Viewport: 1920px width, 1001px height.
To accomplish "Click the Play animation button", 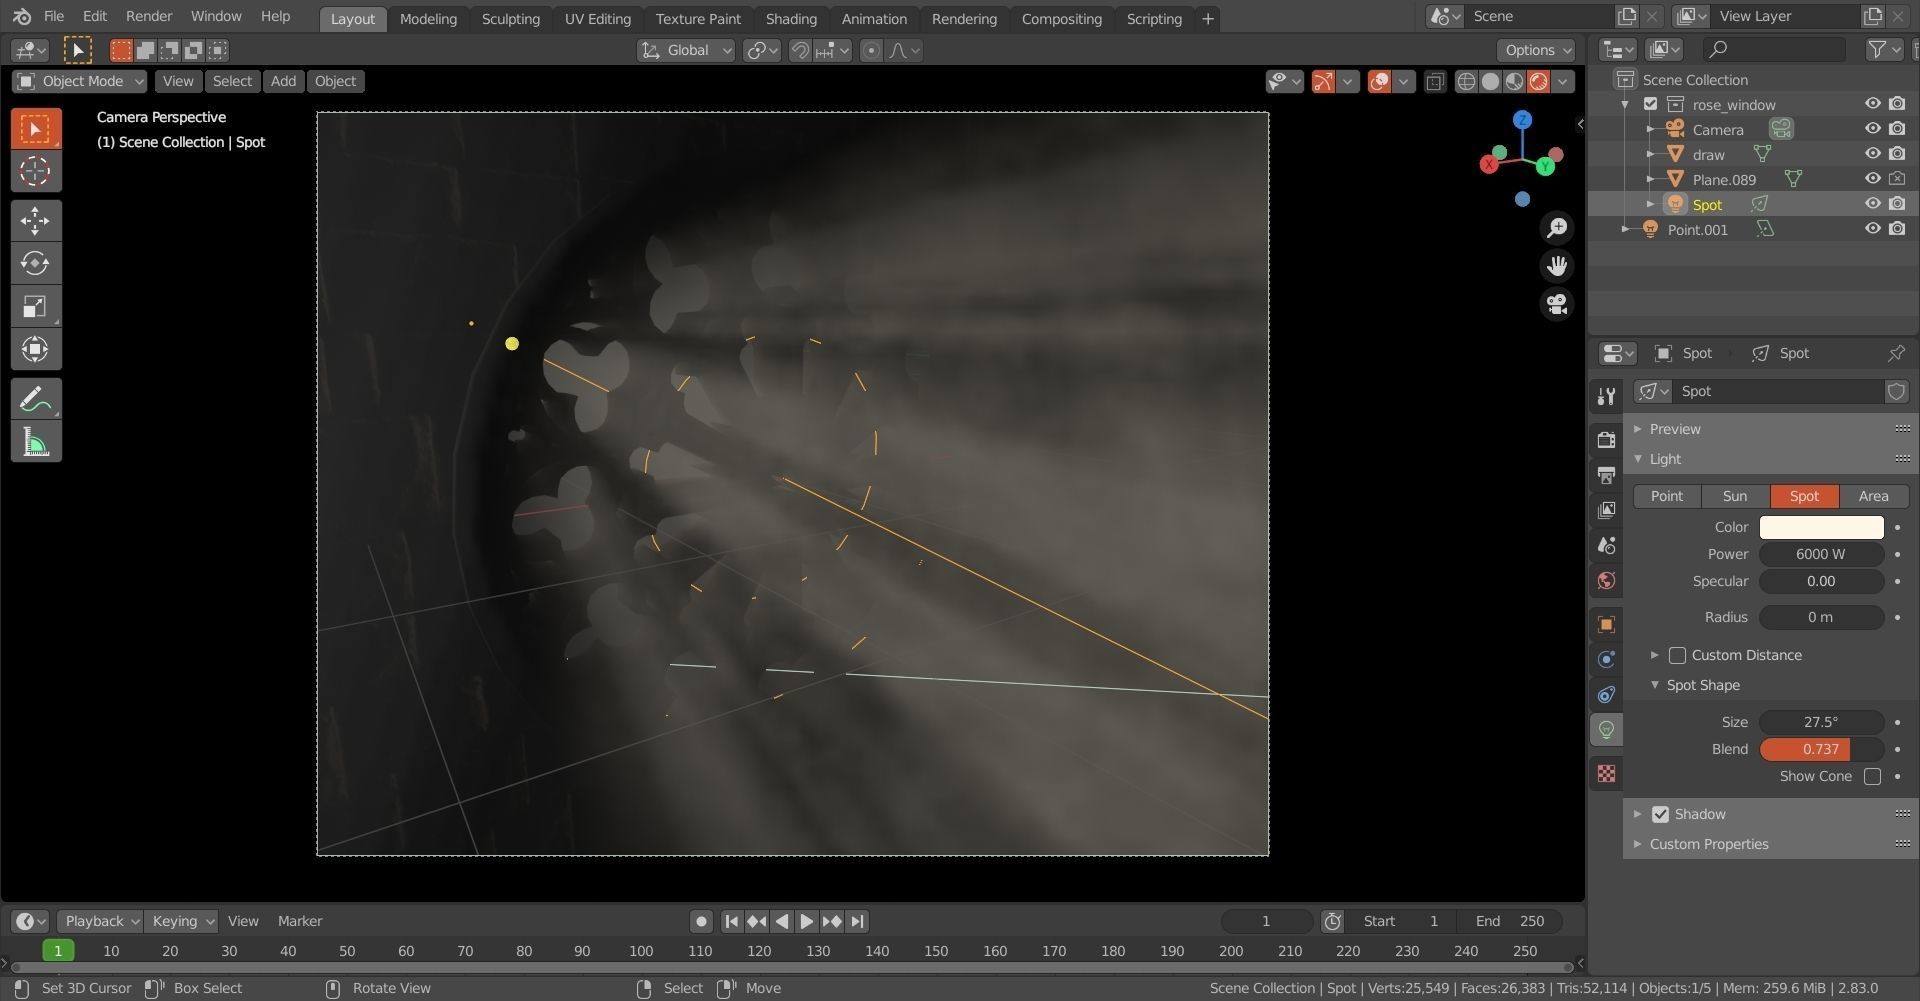I will pyautogui.click(x=806, y=921).
